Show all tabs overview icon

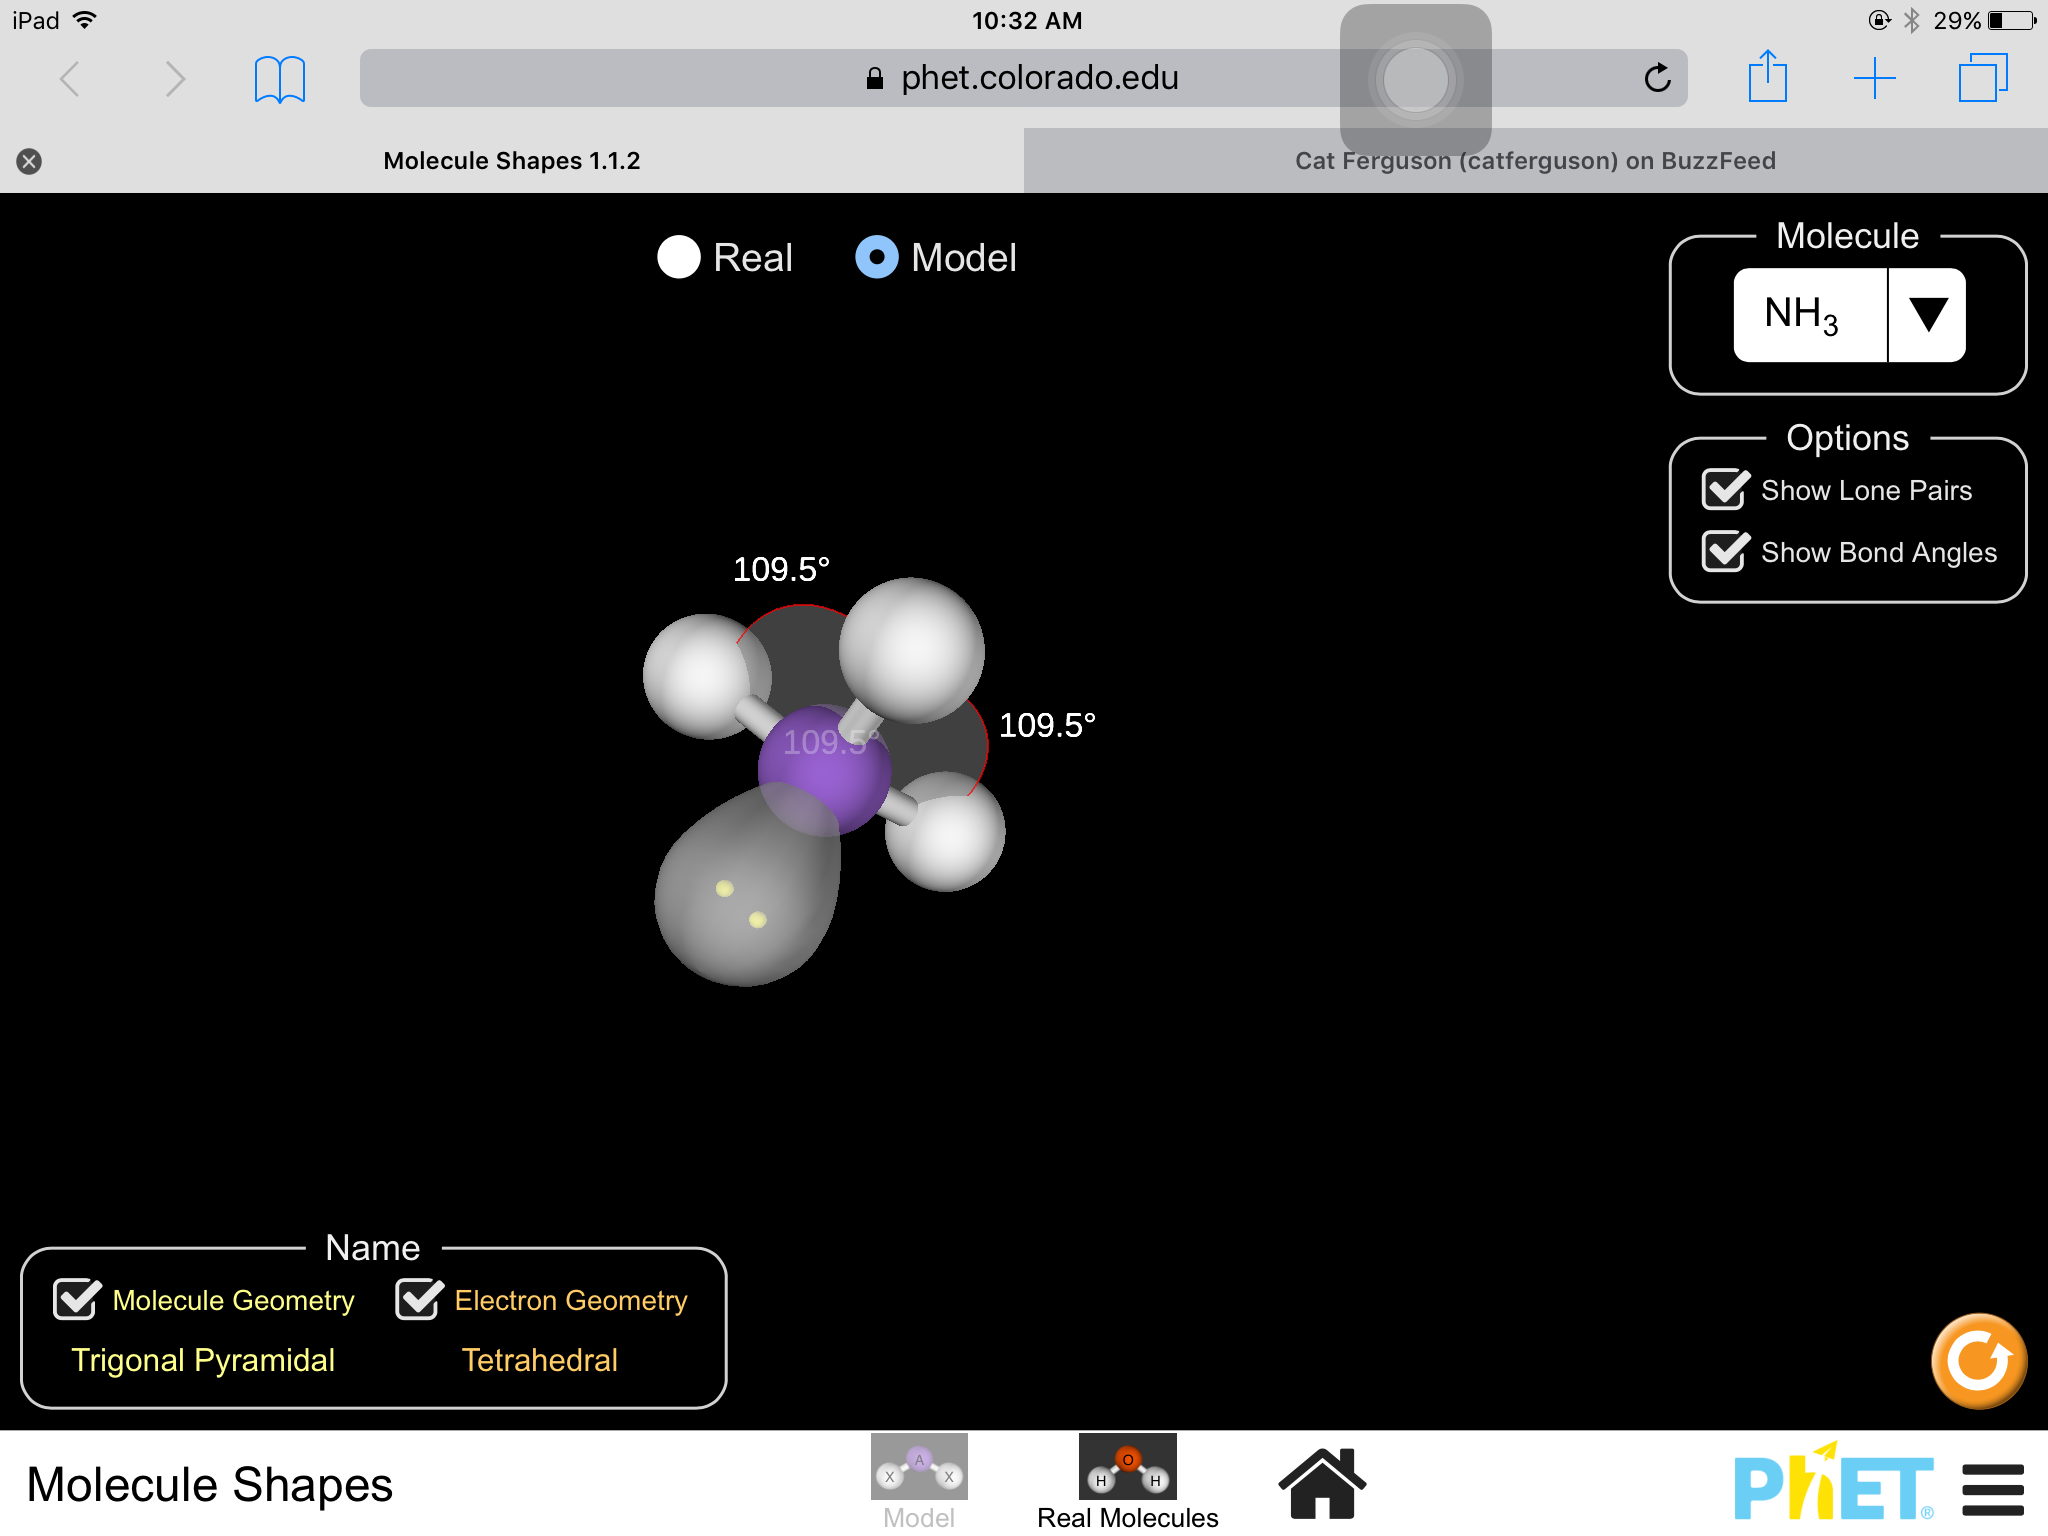[1982, 78]
